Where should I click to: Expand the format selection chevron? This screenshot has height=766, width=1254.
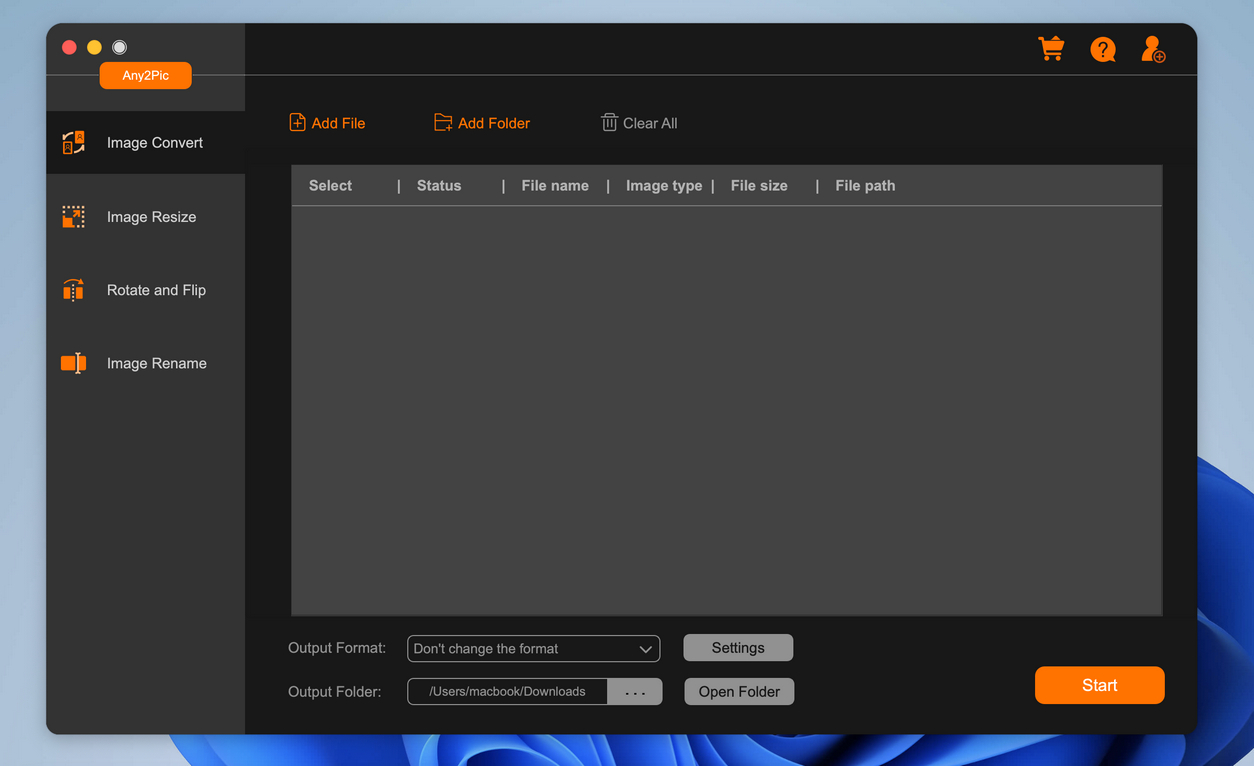pyautogui.click(x=645, y=648)
